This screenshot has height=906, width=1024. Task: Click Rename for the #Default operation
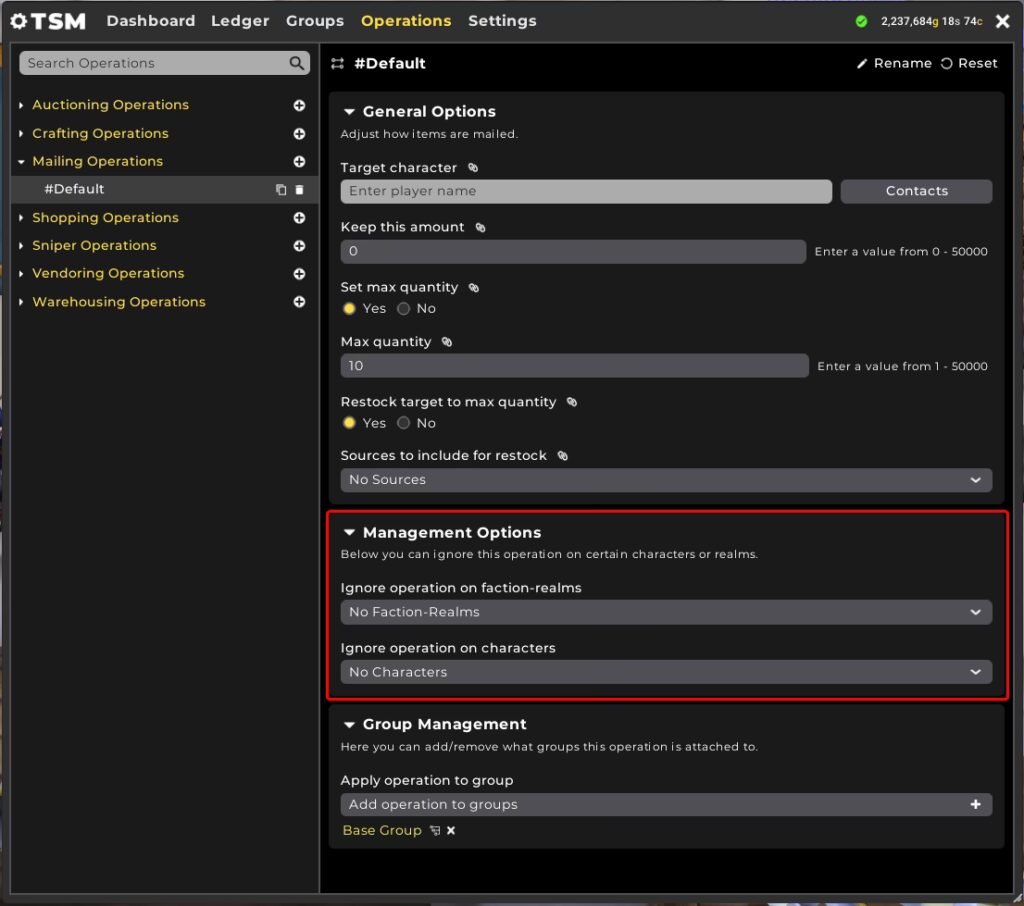click(893, 63)
